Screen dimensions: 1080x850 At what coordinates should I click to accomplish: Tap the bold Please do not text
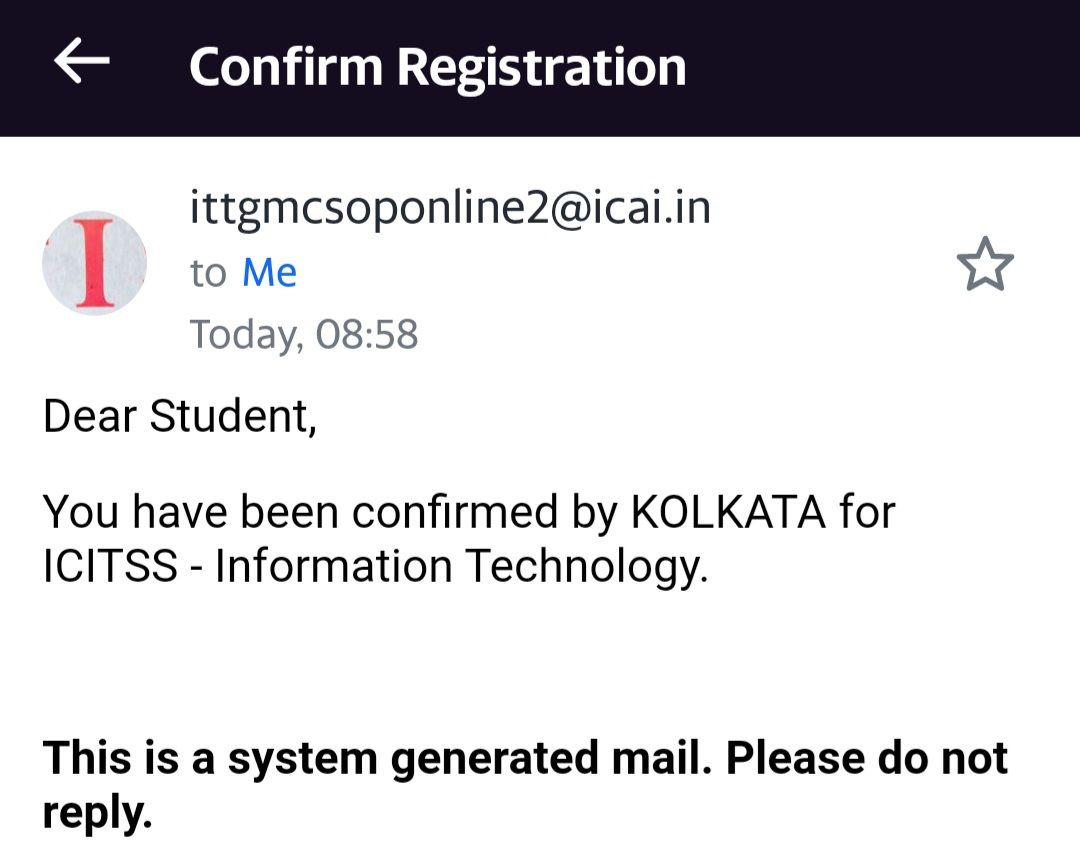point(866,758)
